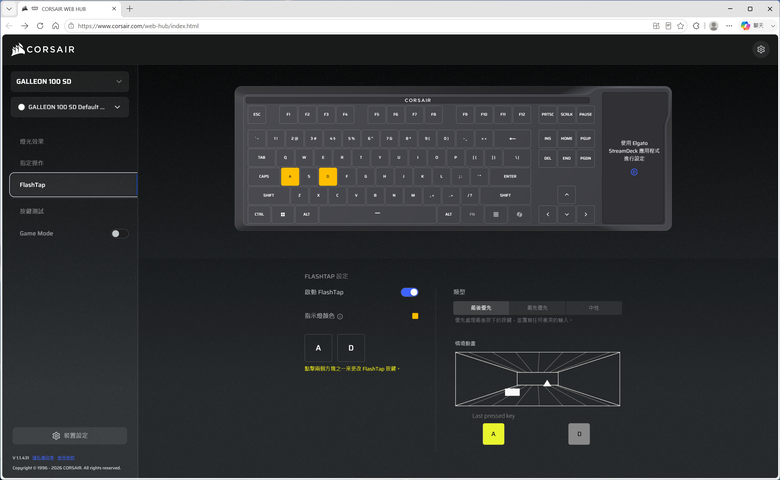Select the F1 key on the keyboard
780x480 pixels.
pos(288,114)
